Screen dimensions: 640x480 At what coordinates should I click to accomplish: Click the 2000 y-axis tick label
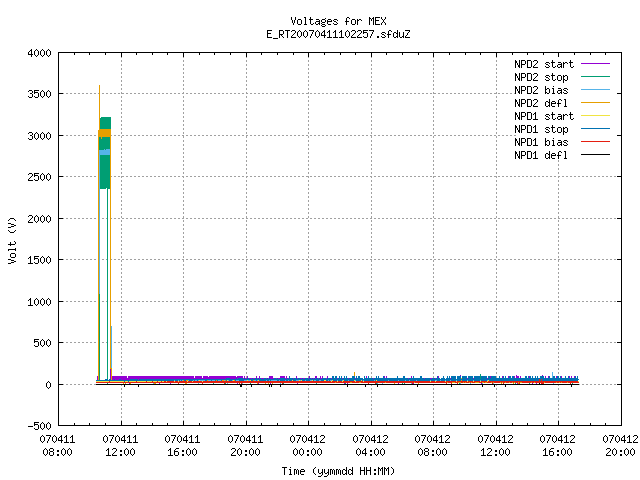point(40,219)
